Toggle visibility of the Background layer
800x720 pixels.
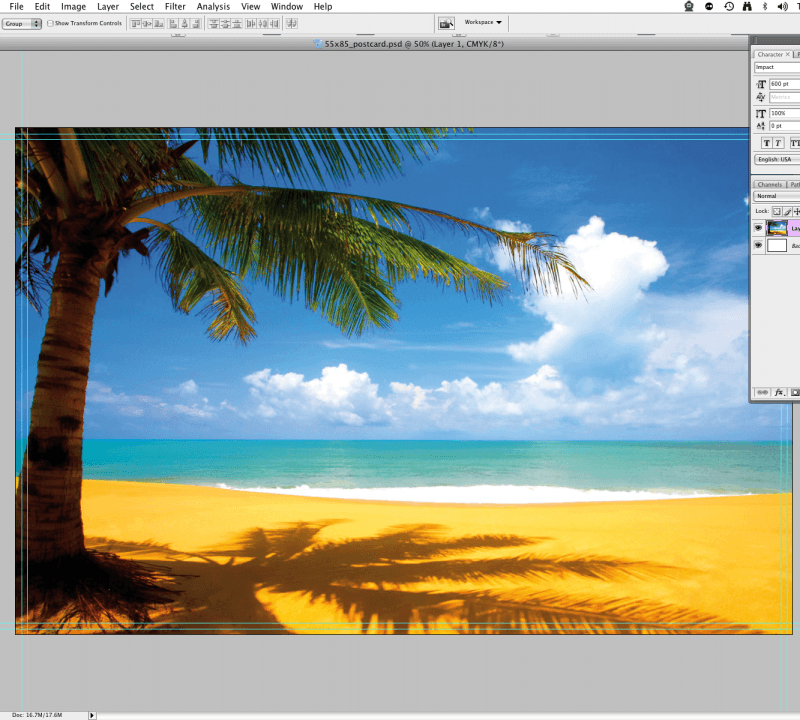pos(758,245)
